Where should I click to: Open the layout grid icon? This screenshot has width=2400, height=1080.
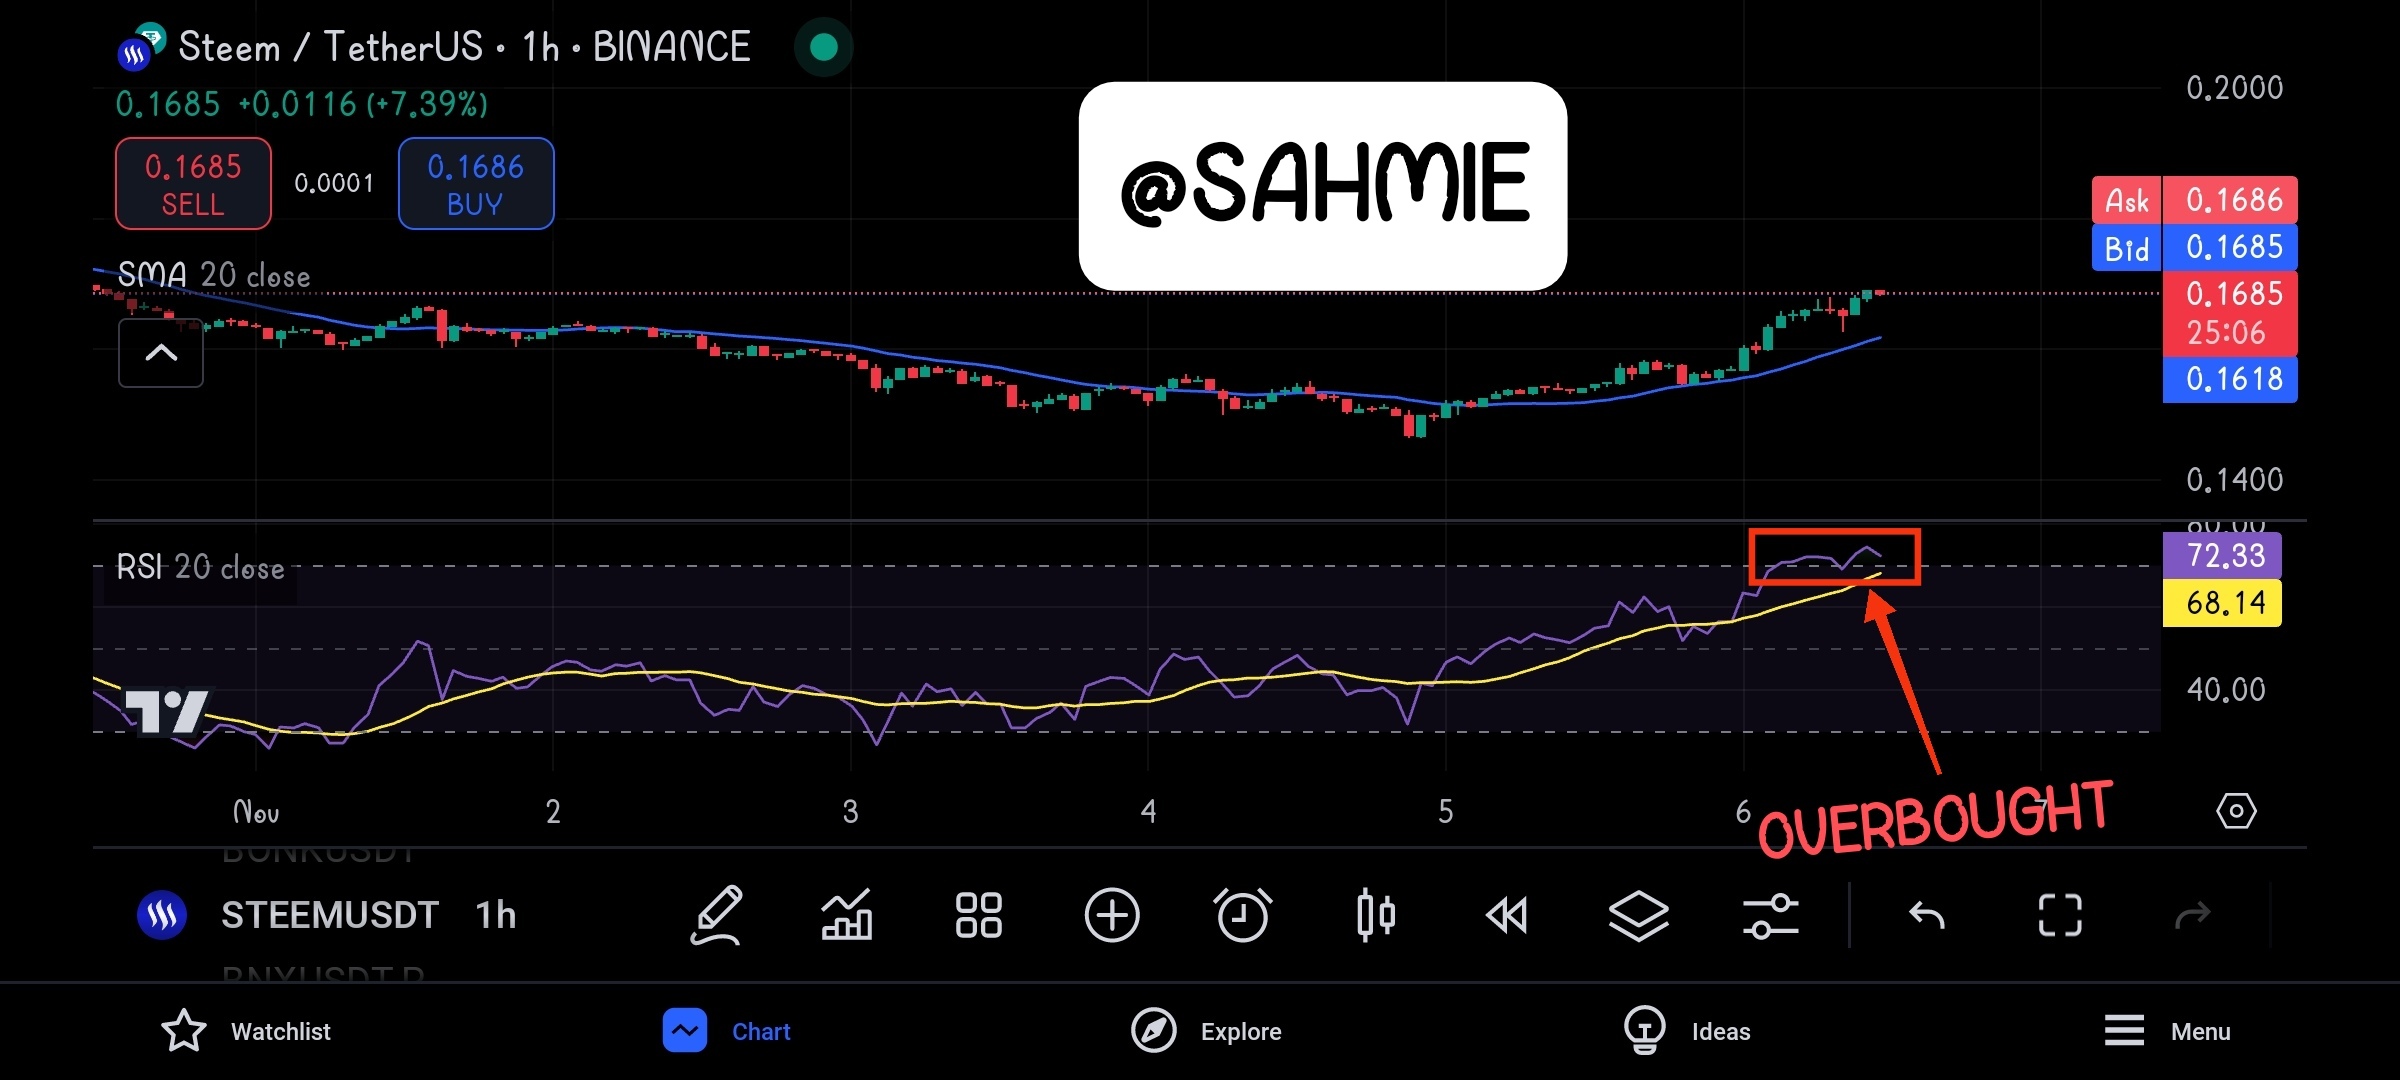[978, 915]
